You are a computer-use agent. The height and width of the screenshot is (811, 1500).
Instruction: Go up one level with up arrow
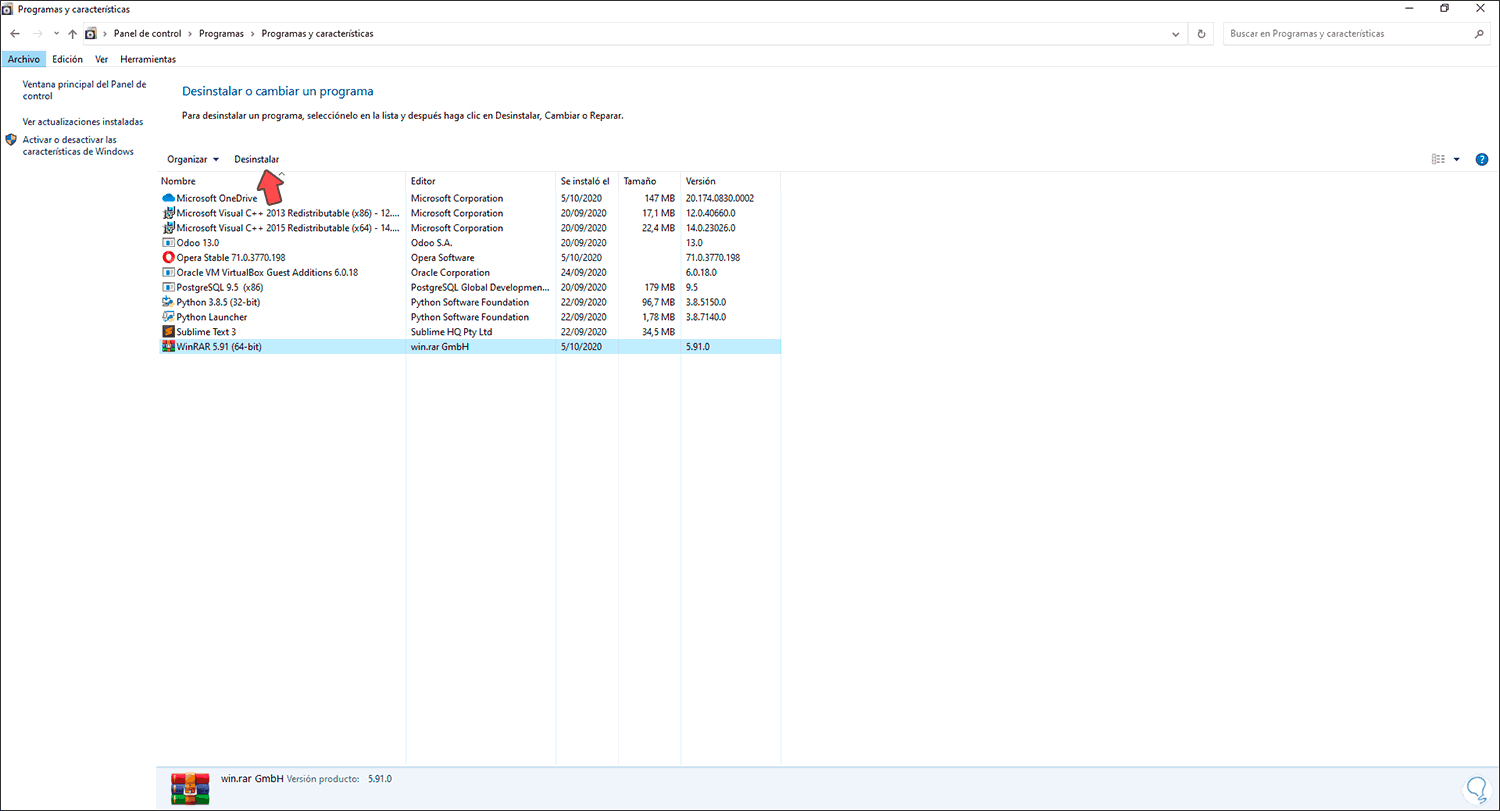(x=72, y=34)
